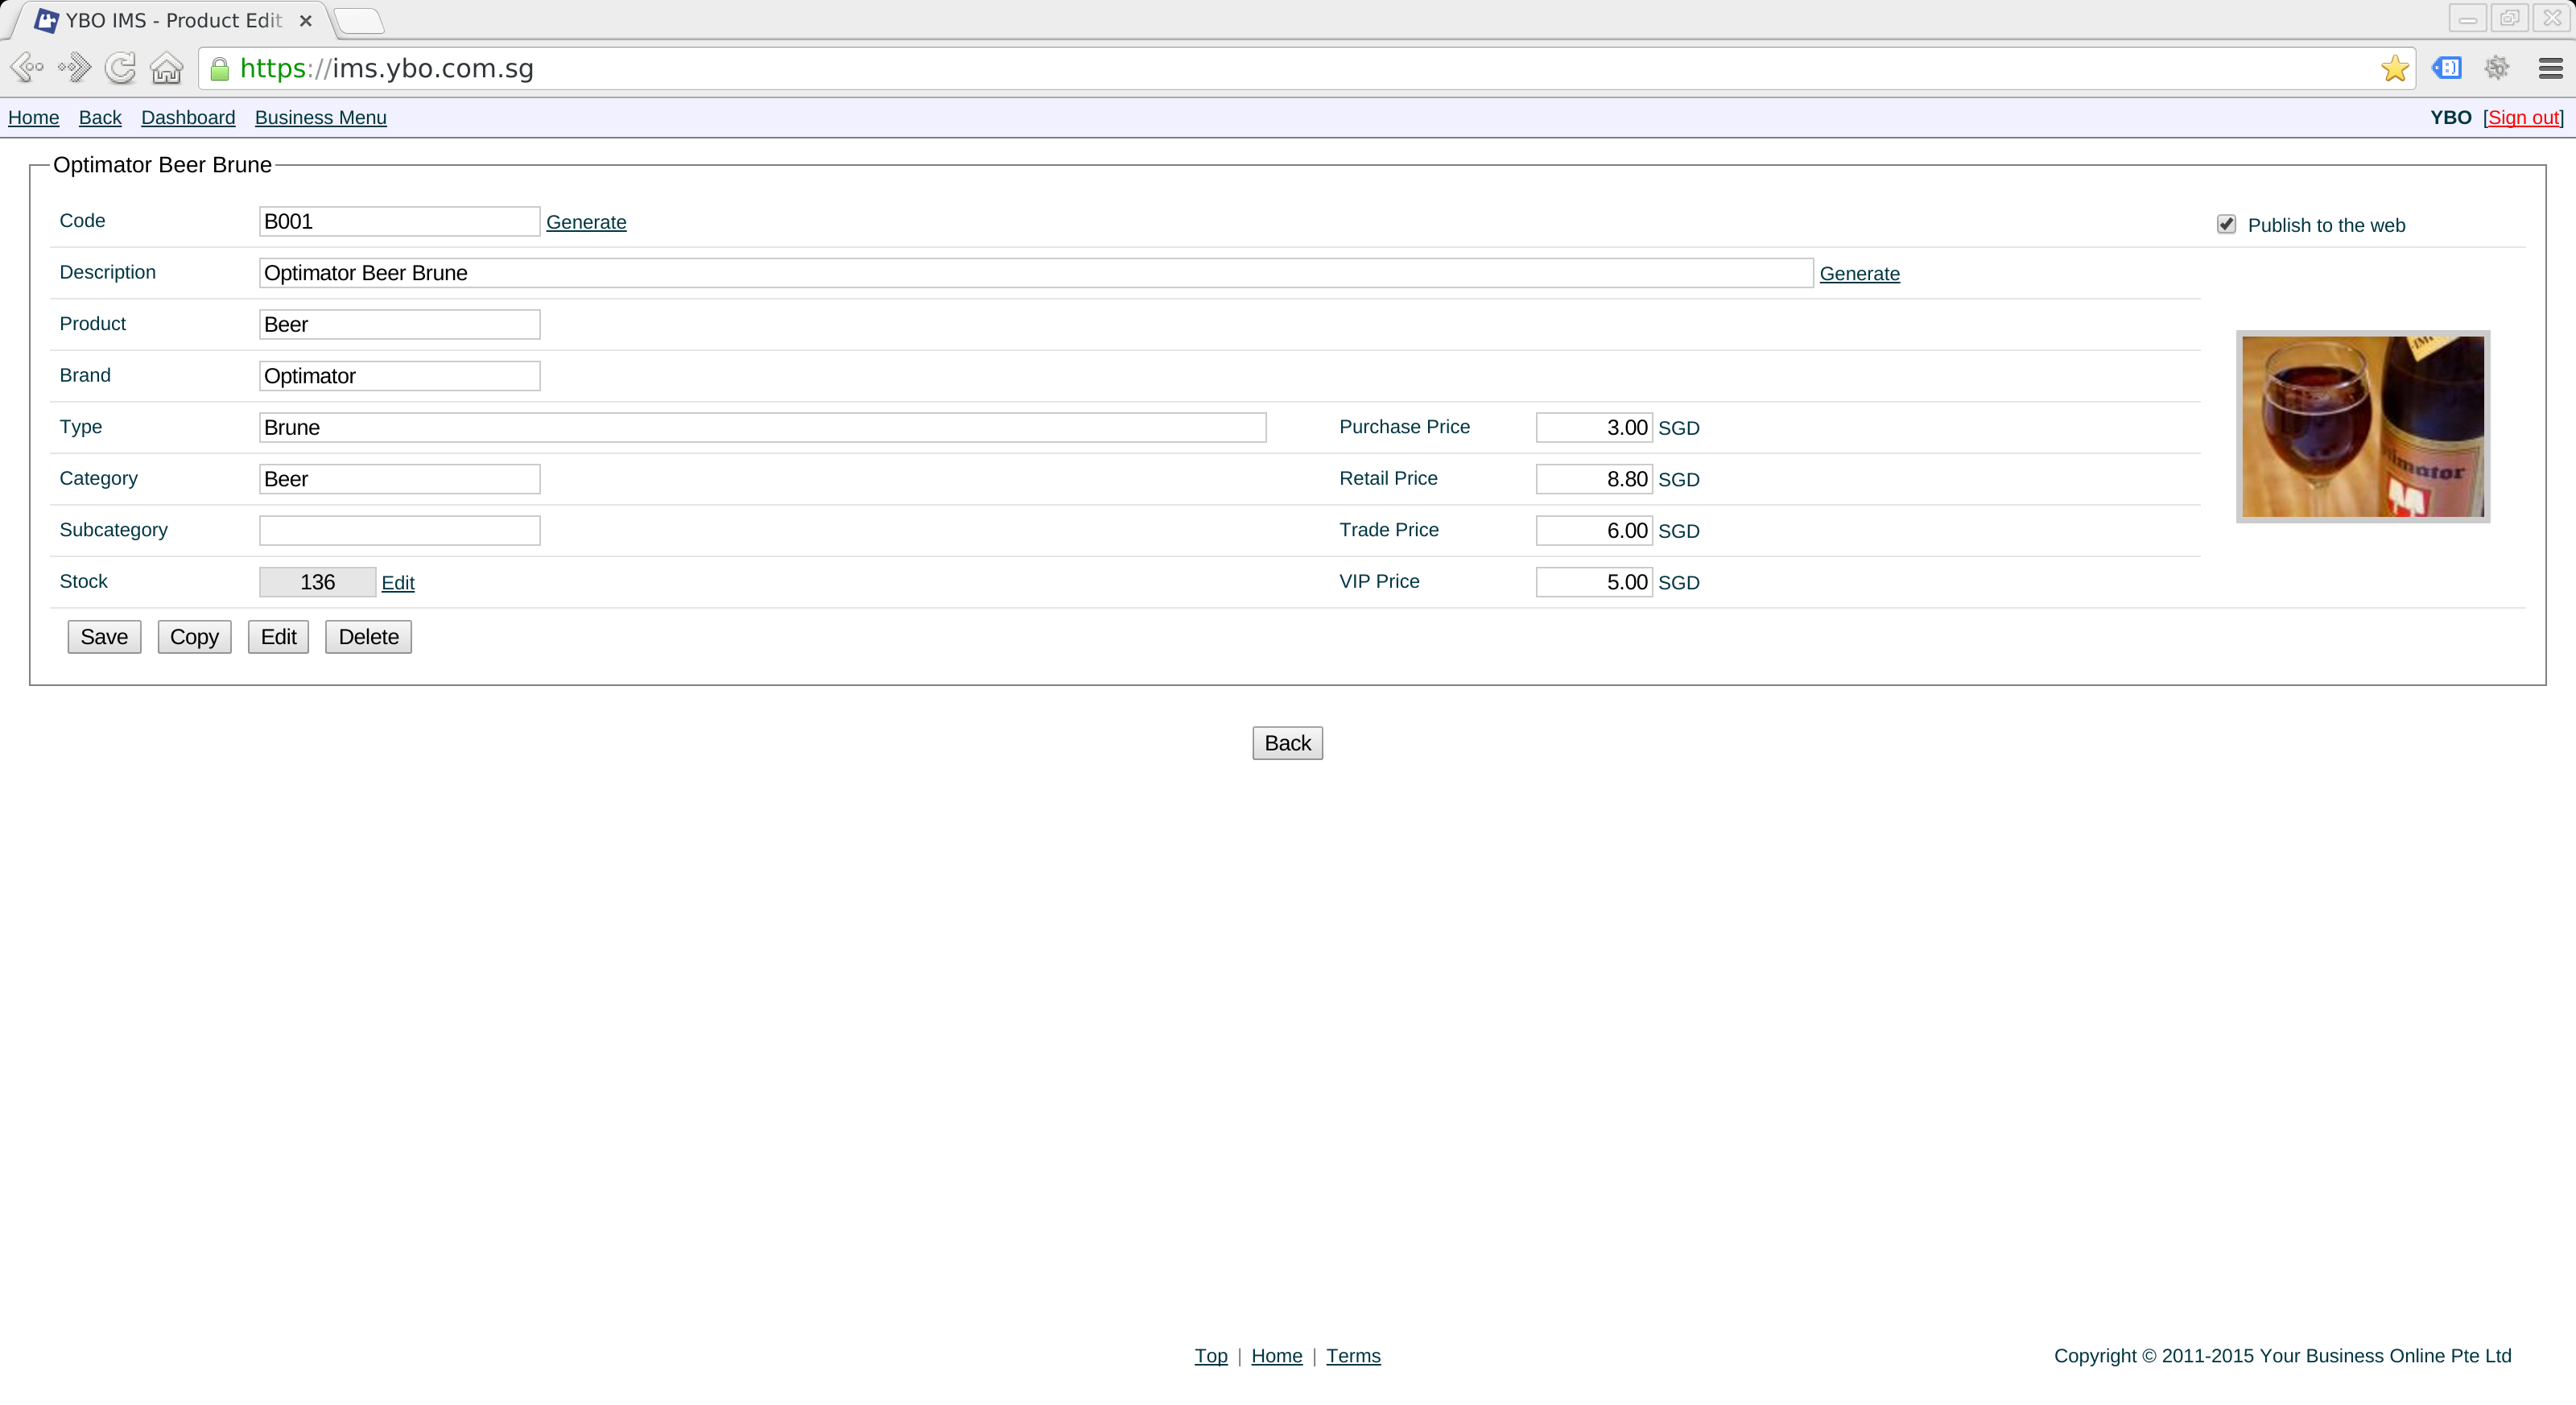Screen dimensions: 2576x1405
Task: Delete the product with Delete button
Action: (368, 637)
